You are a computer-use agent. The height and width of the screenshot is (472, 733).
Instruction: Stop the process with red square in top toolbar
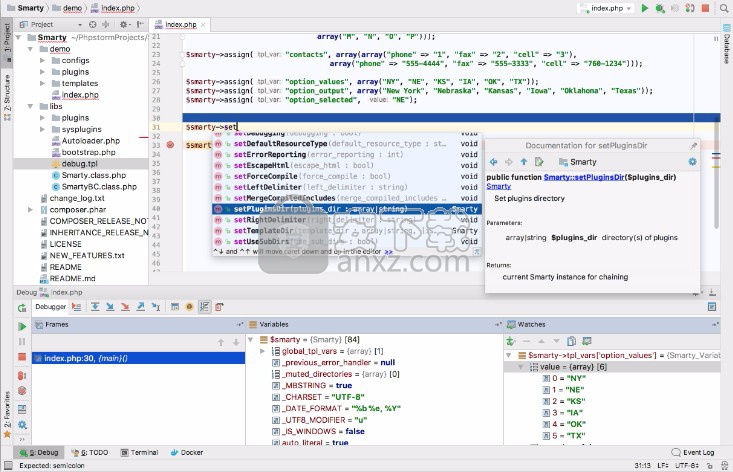(705, 8)
